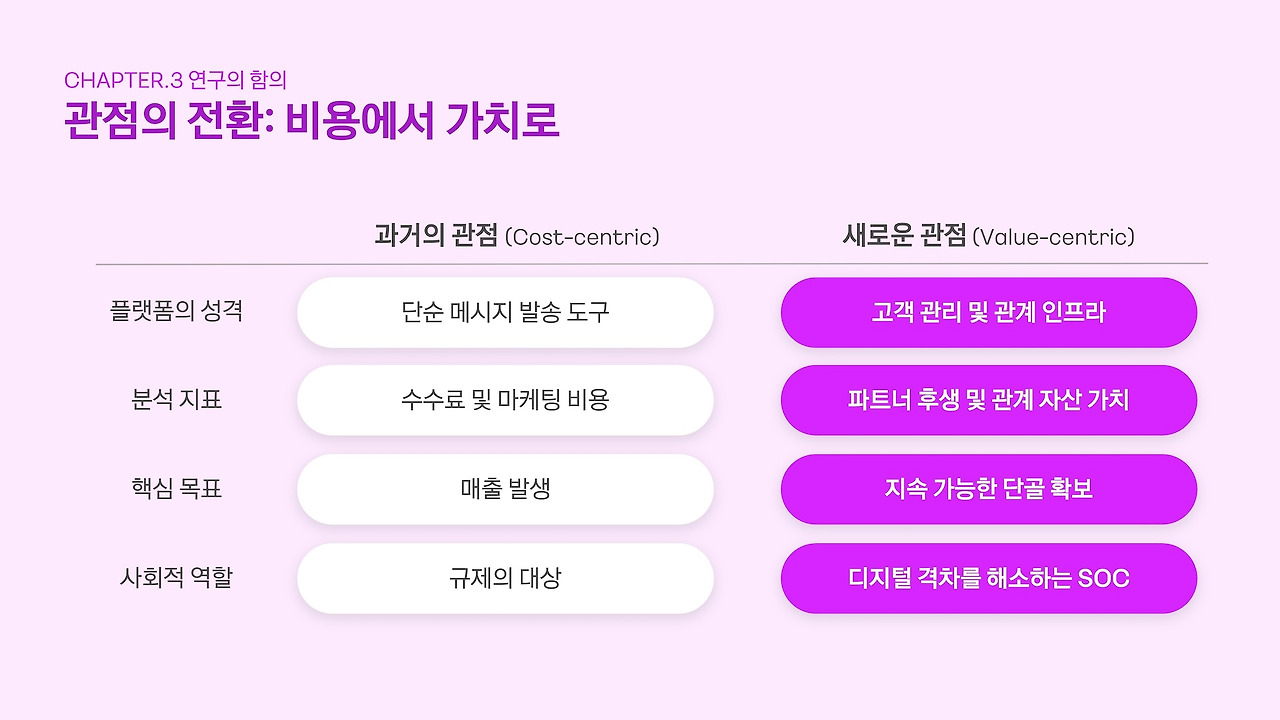Click the row label '플랫폼의 성격'
The image size is (1280, 720).
point(176,311)
